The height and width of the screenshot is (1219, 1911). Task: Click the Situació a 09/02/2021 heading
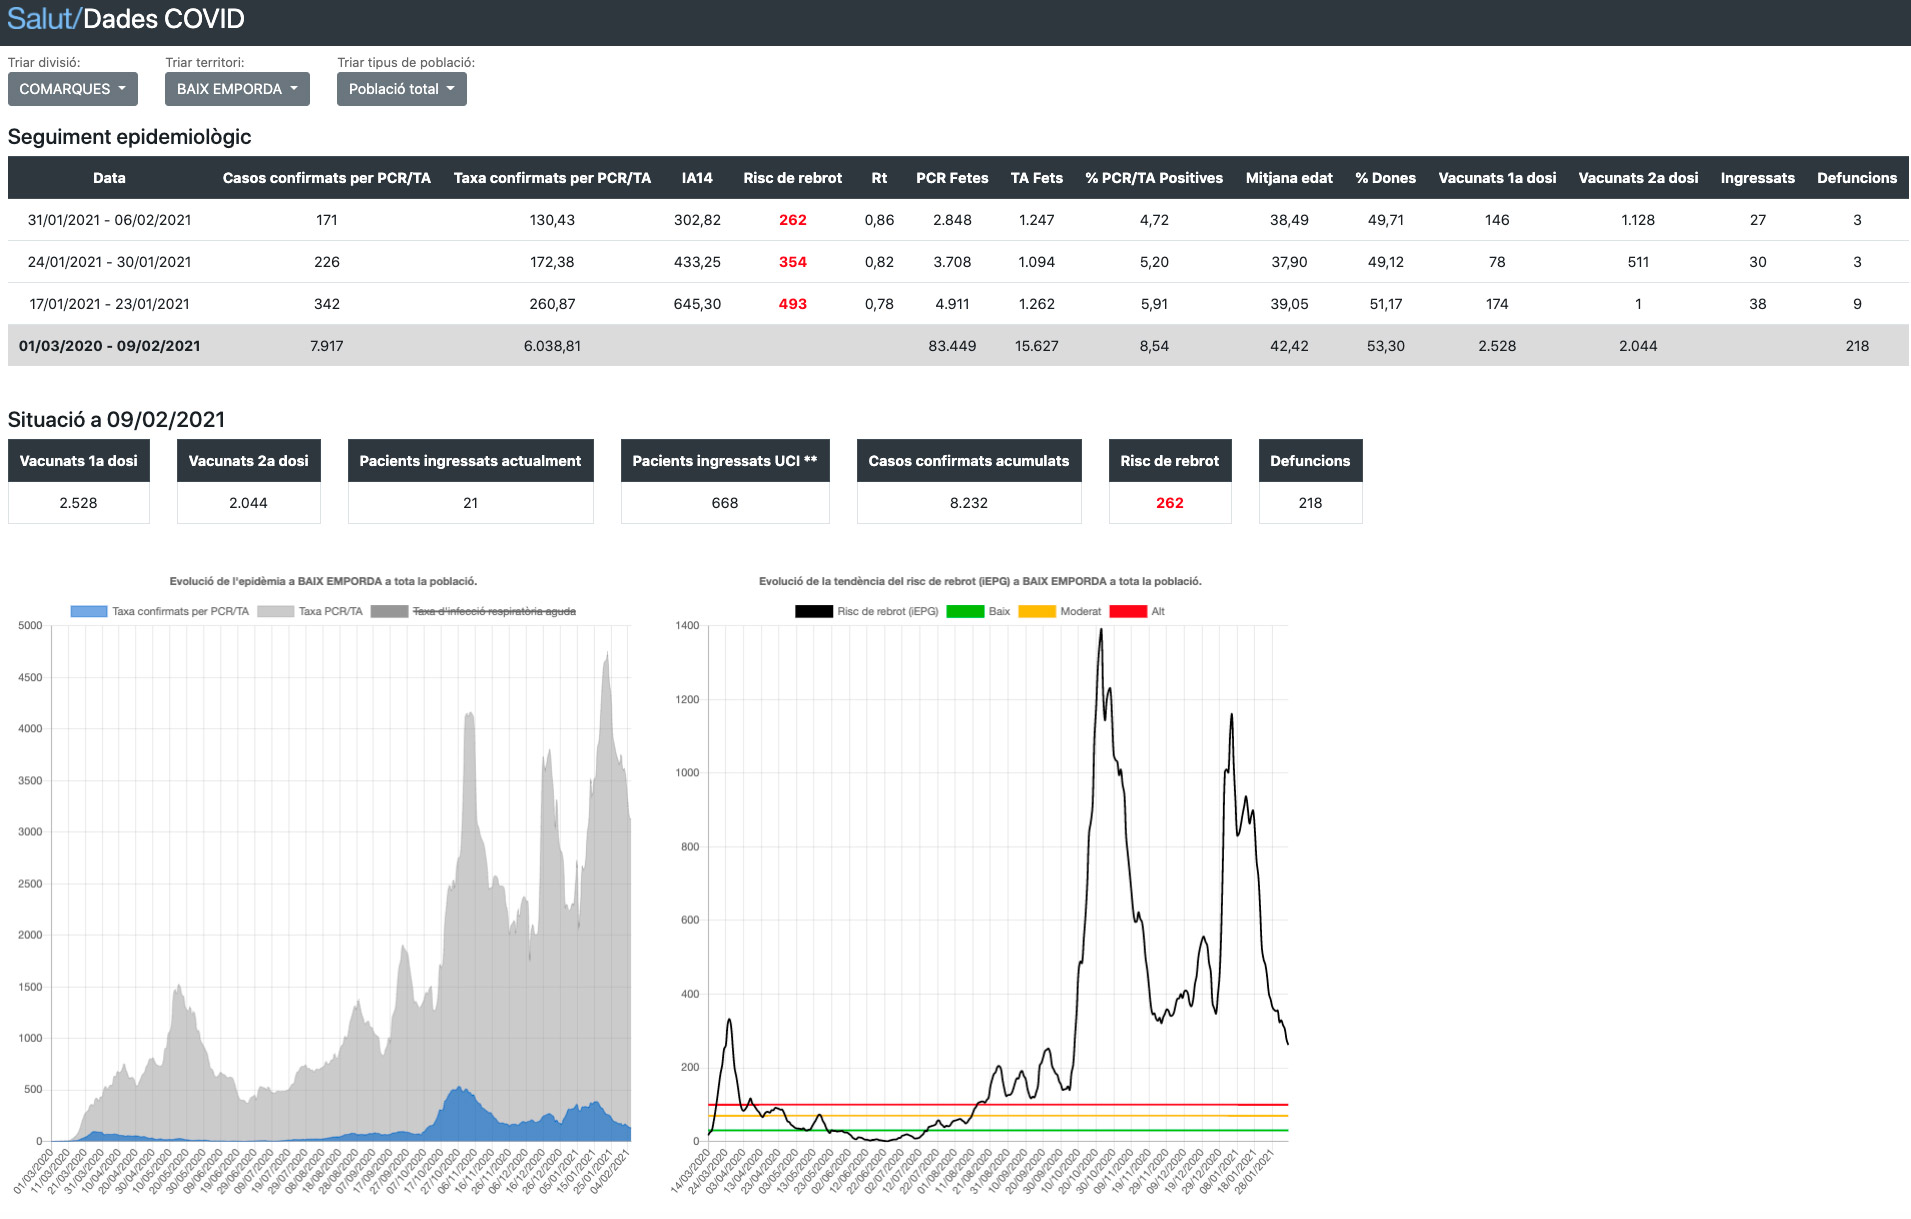pyautogui.click(x=117, y=420)
